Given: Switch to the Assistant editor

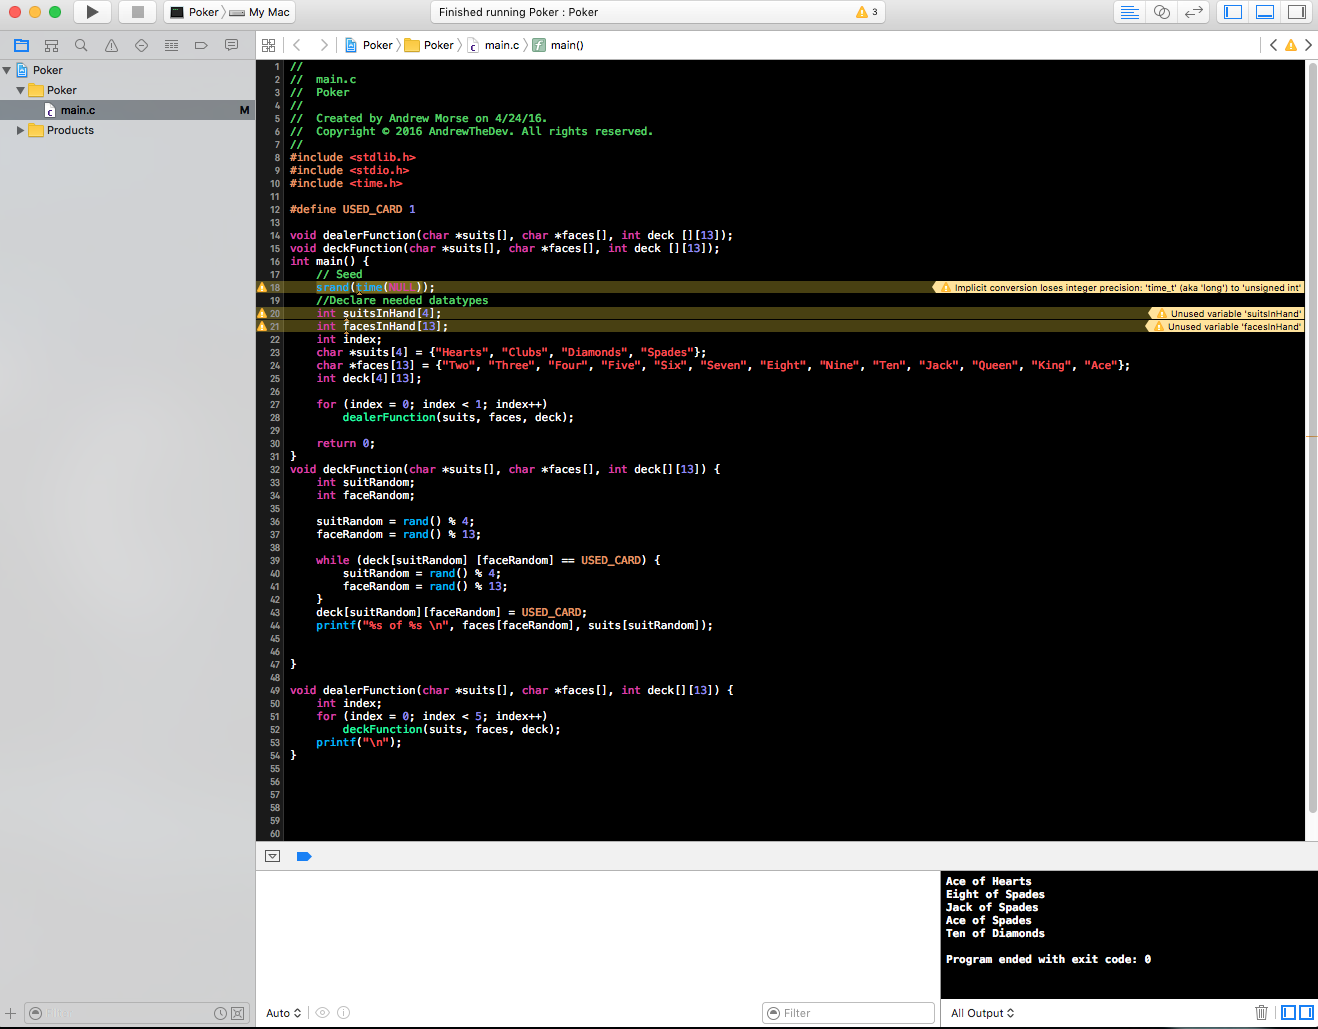Looking at the screenshot, I should point(1161,12).
